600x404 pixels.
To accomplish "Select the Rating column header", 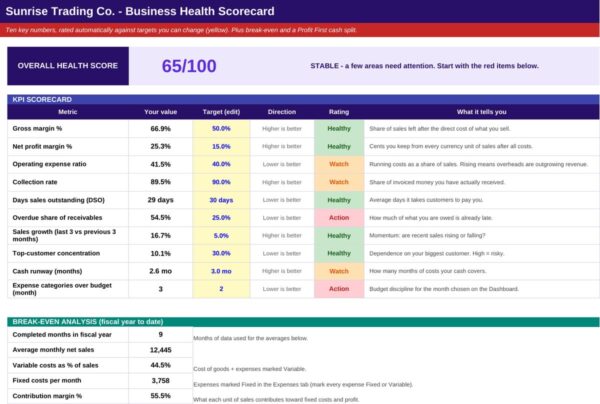I will [339, 112].
